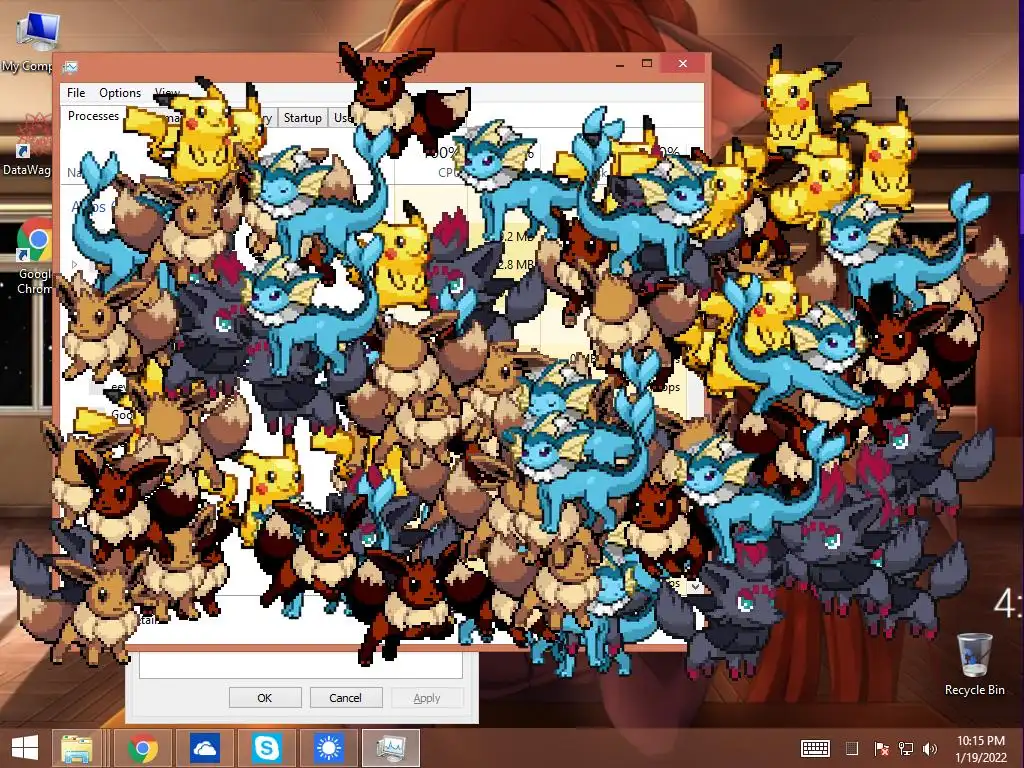The height and width of the screenshot is (768, 1024).
Task: Open the Weather sun app in the taskbar
Action: (x=328, y=748)
